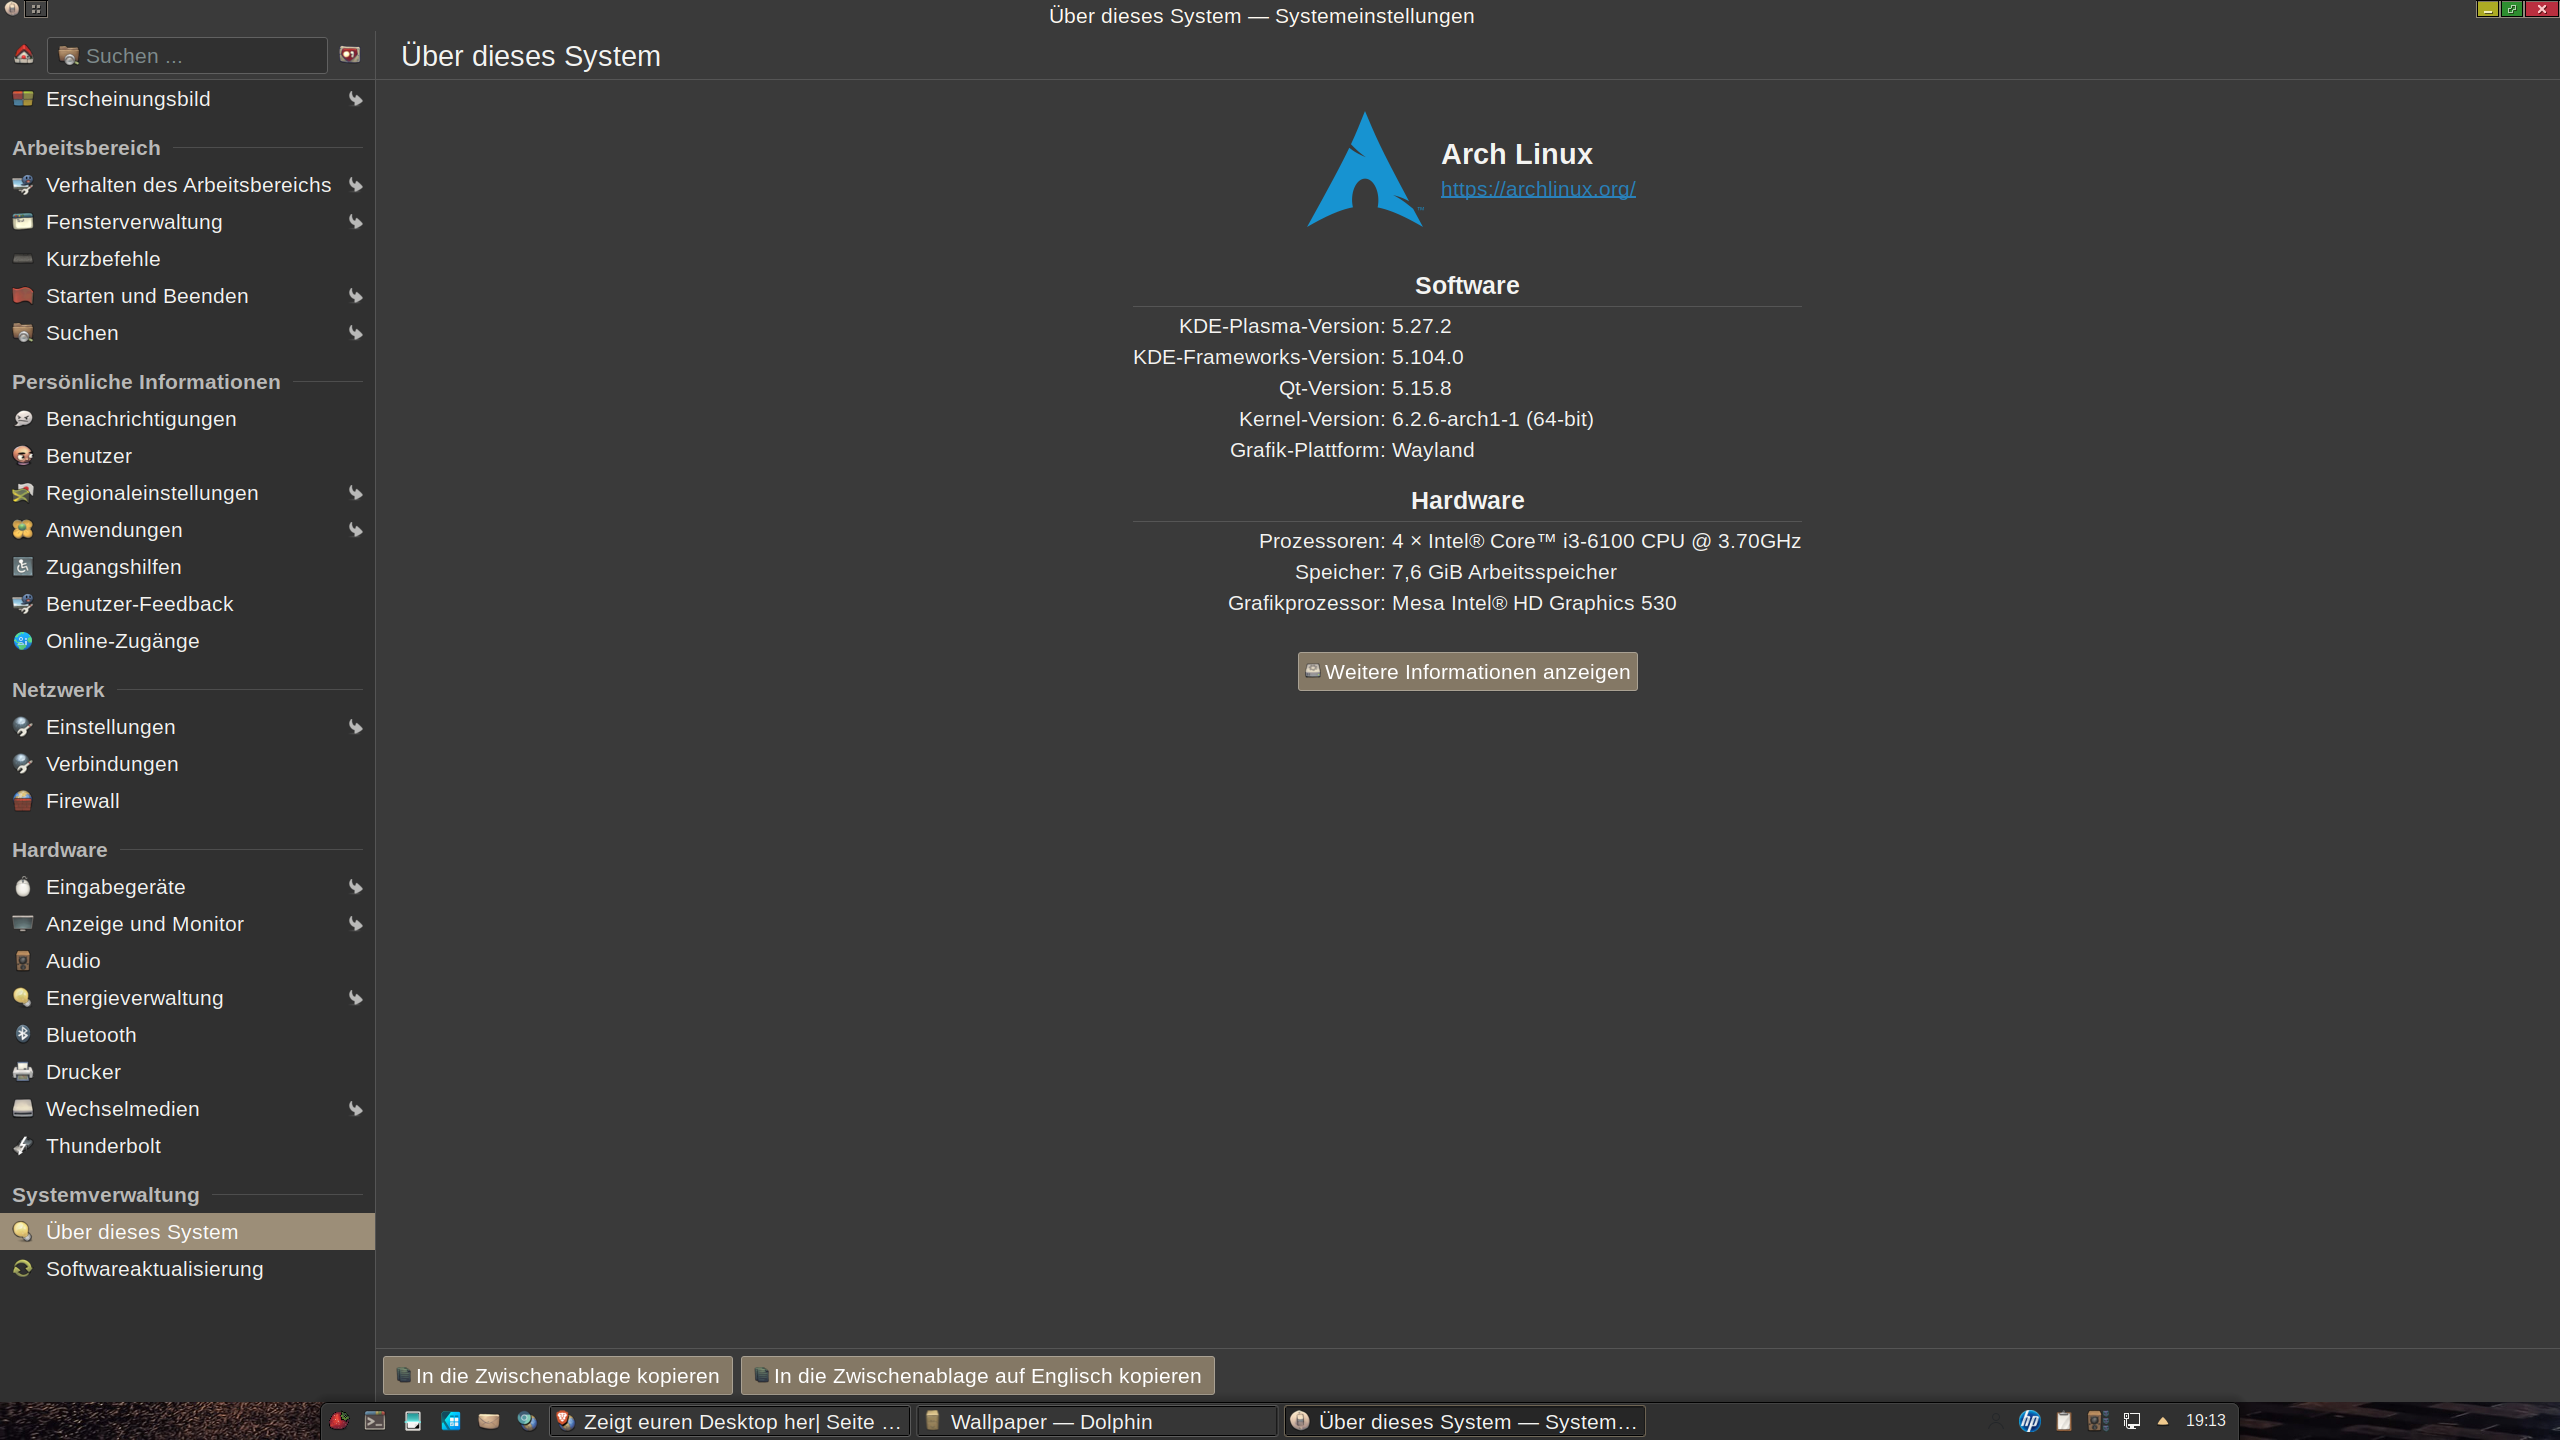Open the Bluetooth settings module
Viewport: 2560px width, 1440px height.
pos(90,1035)
